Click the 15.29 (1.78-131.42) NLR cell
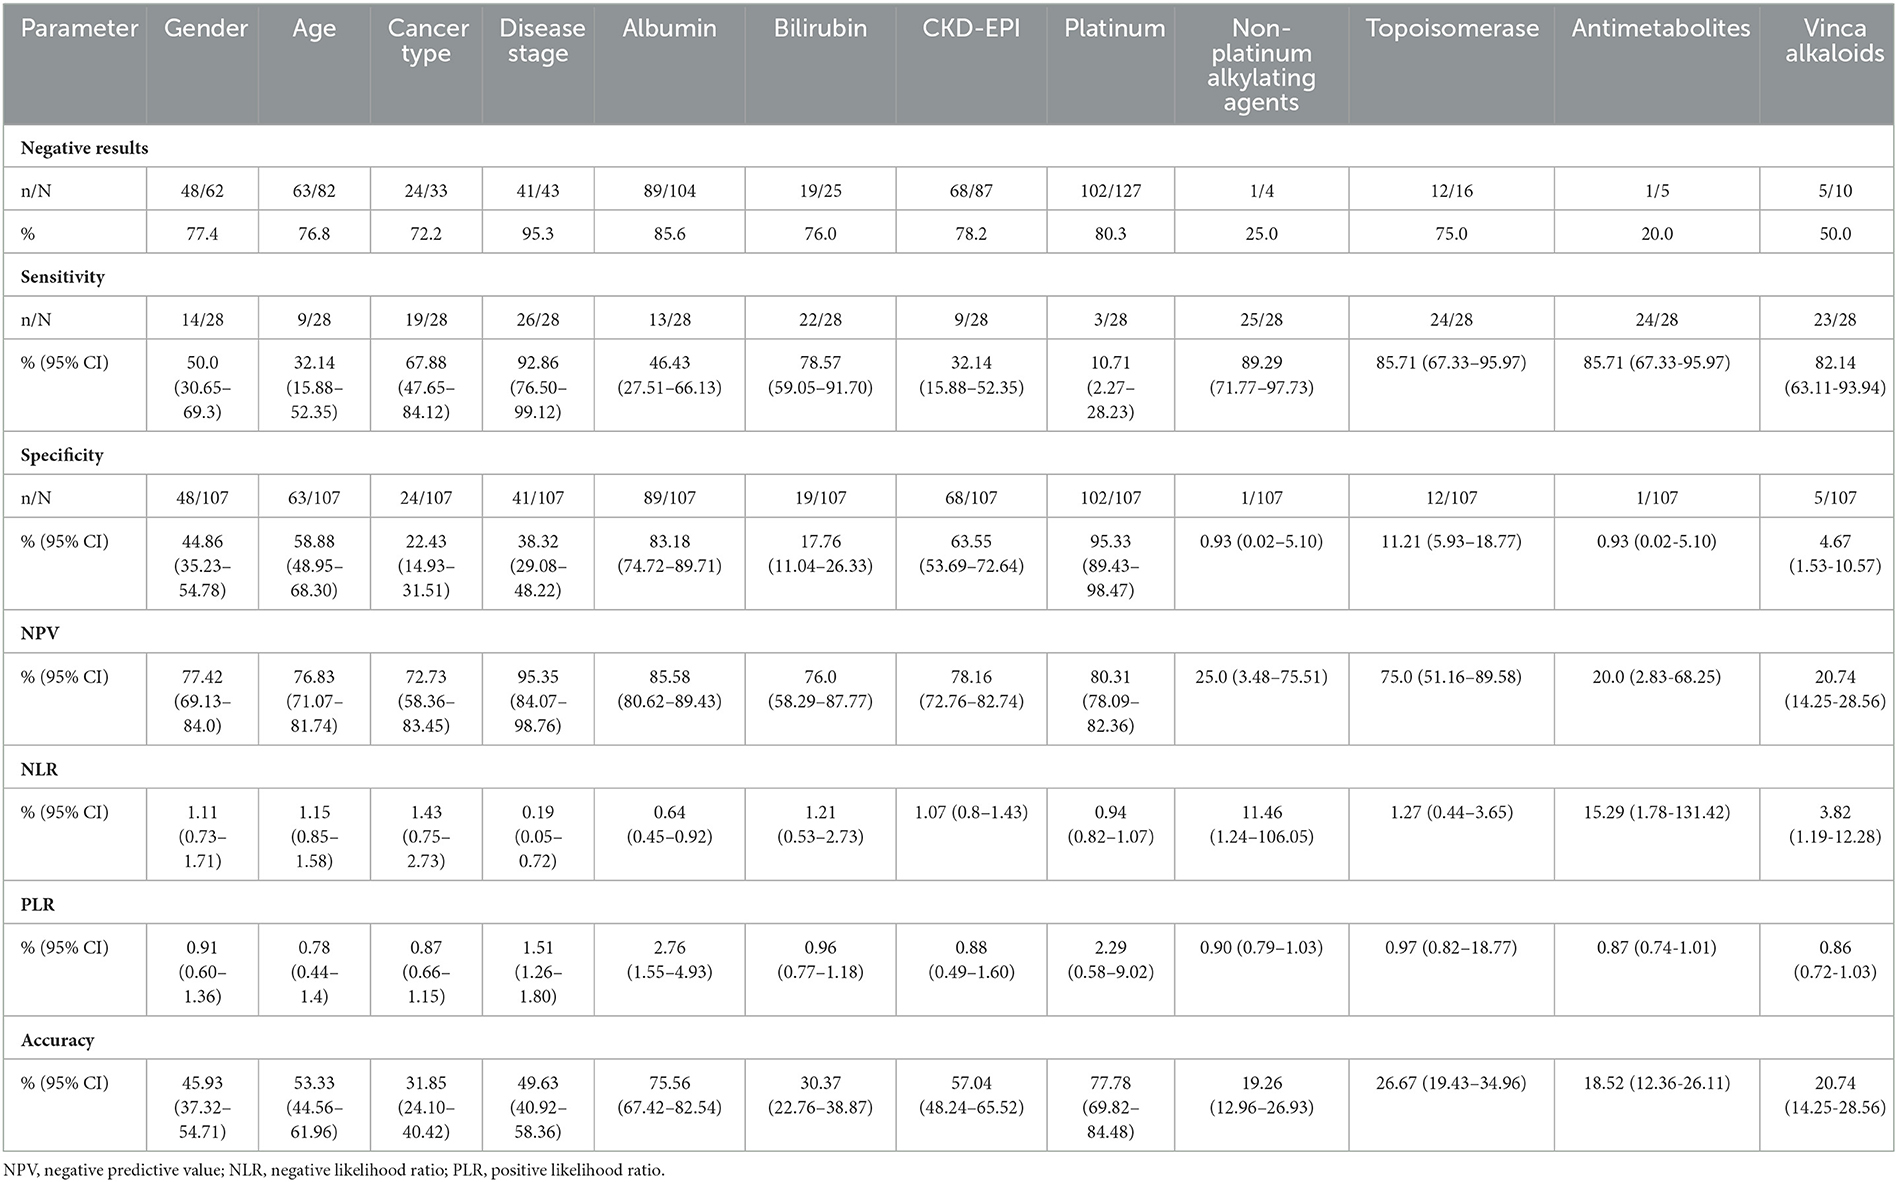This screenshot has height=1182, width=1897. point(1657,835)
